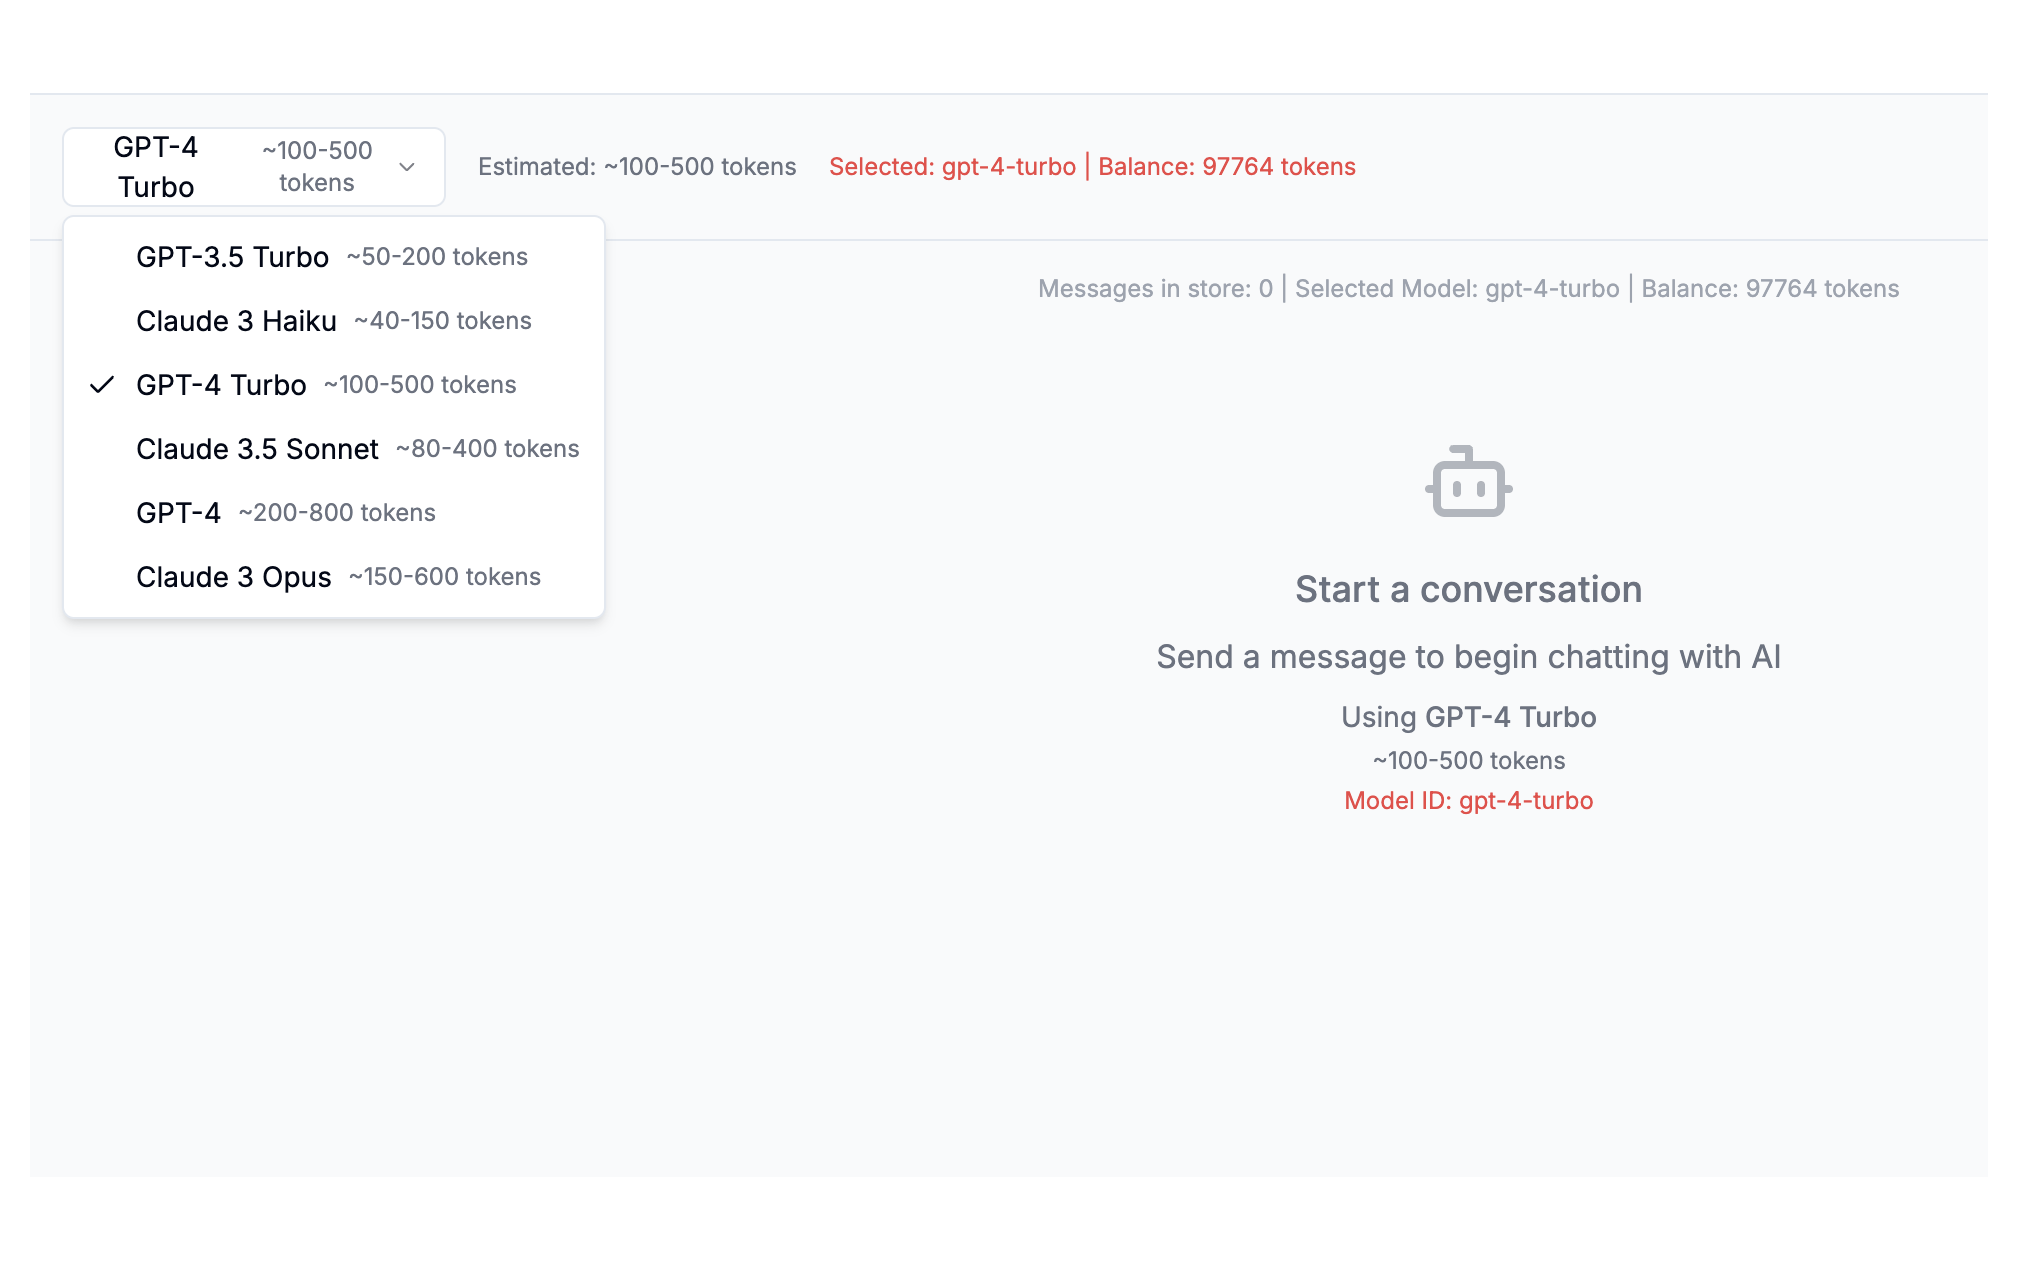Screen dimensions: 2021x1264
Task: Pick Claude 3.5 Sonnet from the list
Action: point(334,449)
